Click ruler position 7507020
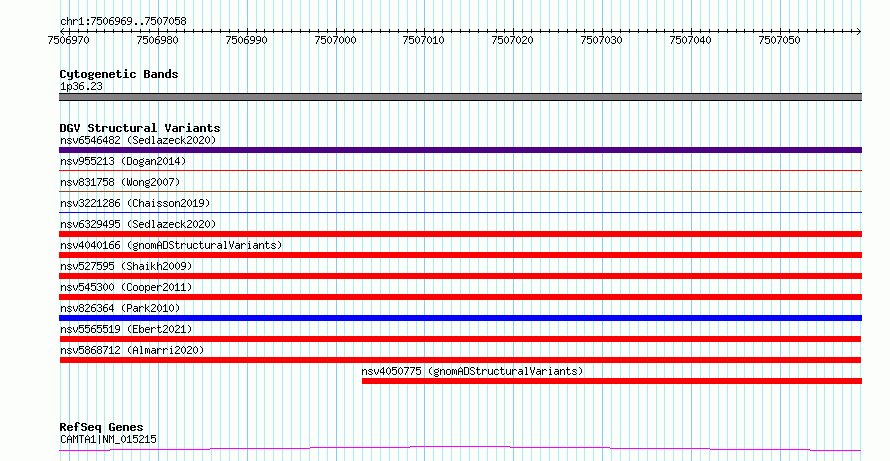 (x=513, y=40)
